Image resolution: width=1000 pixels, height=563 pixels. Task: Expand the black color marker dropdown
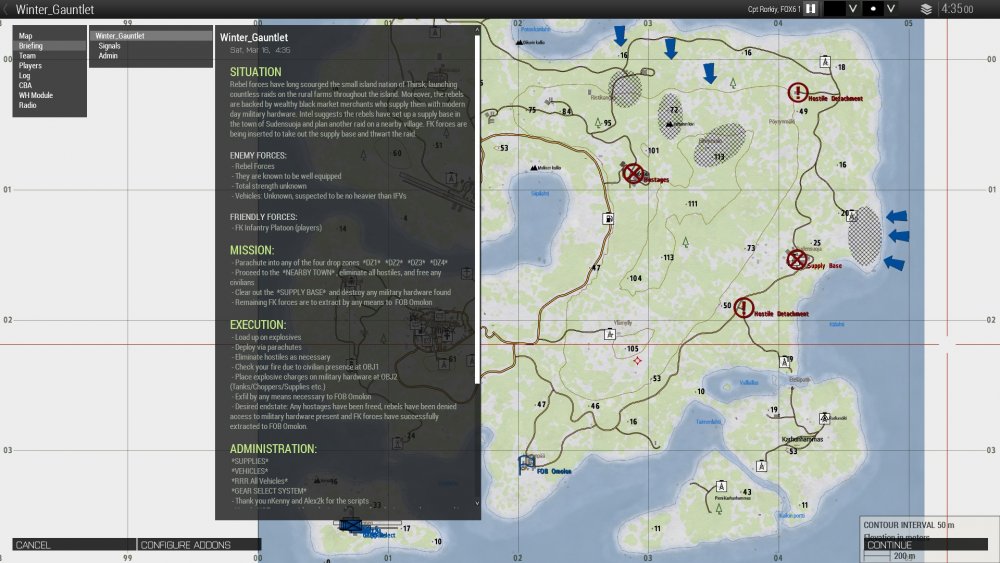[x=853, y=9]
